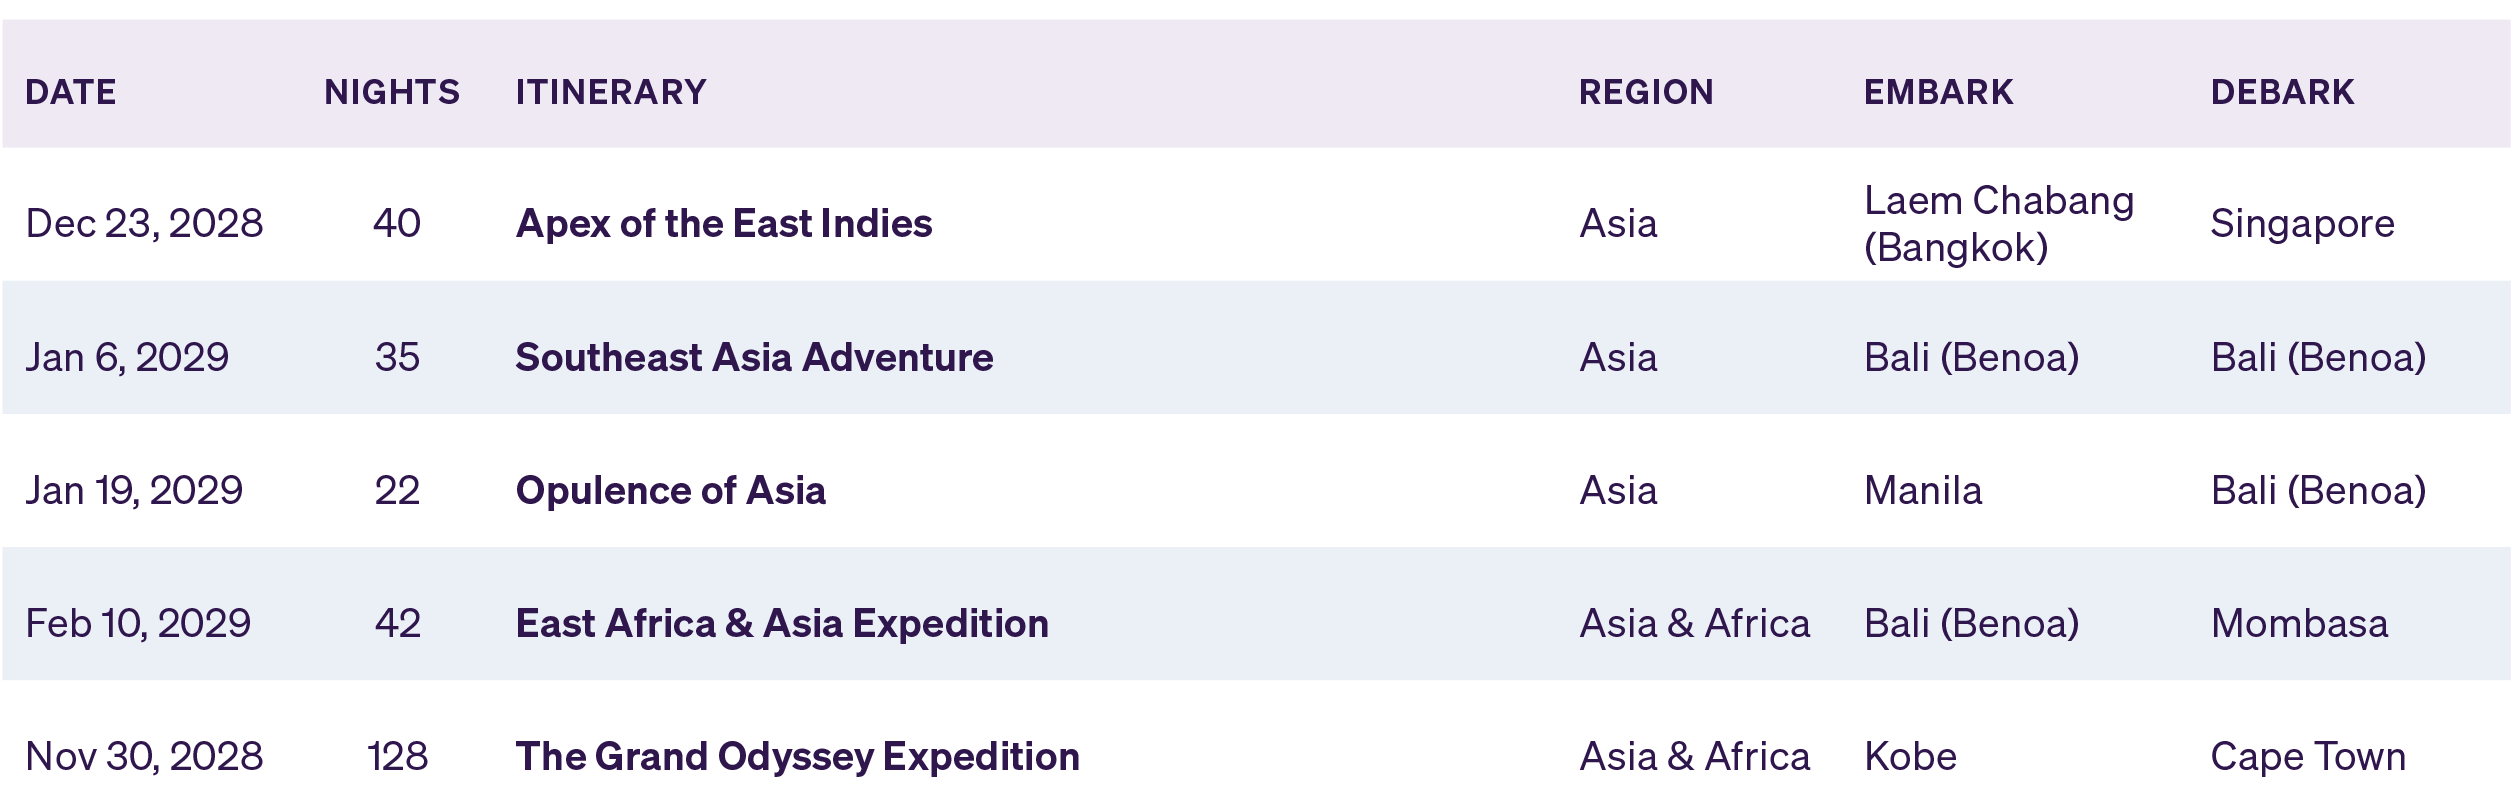2514x796 pixels.
Task: Select the ITINERARY column header
Action: 611,92
